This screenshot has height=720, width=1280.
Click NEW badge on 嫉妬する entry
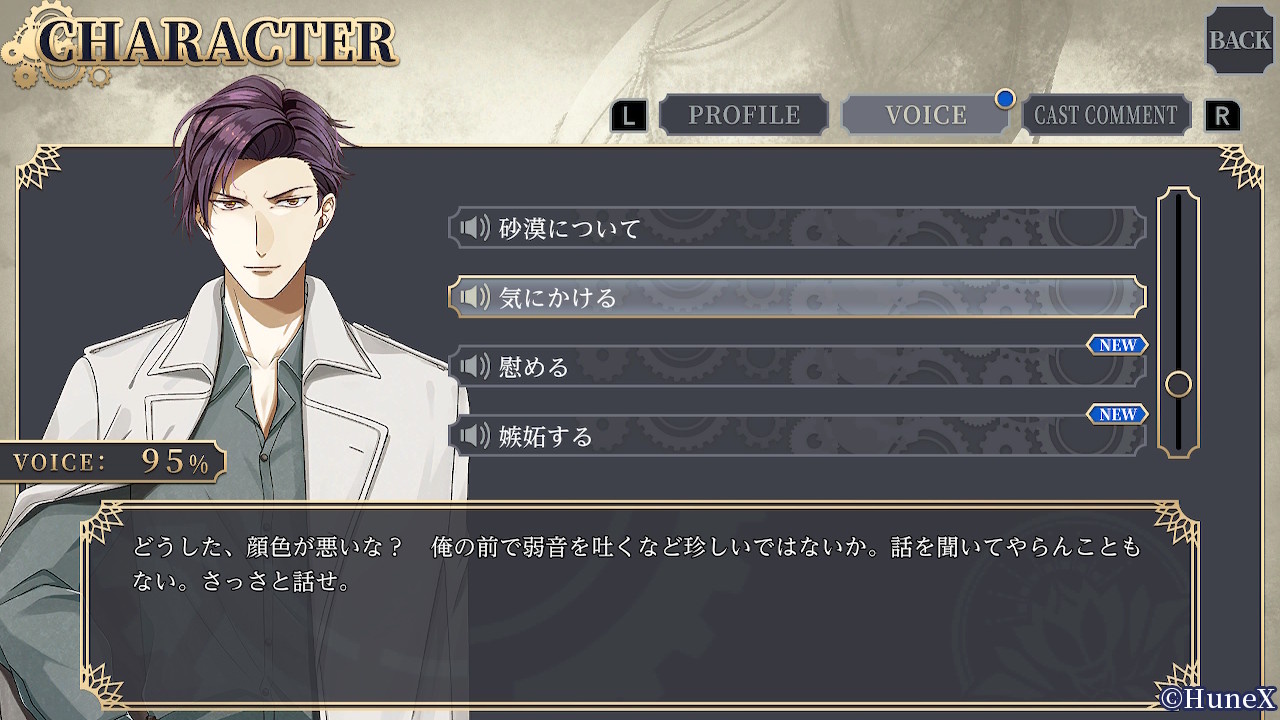click(1117, 414)
